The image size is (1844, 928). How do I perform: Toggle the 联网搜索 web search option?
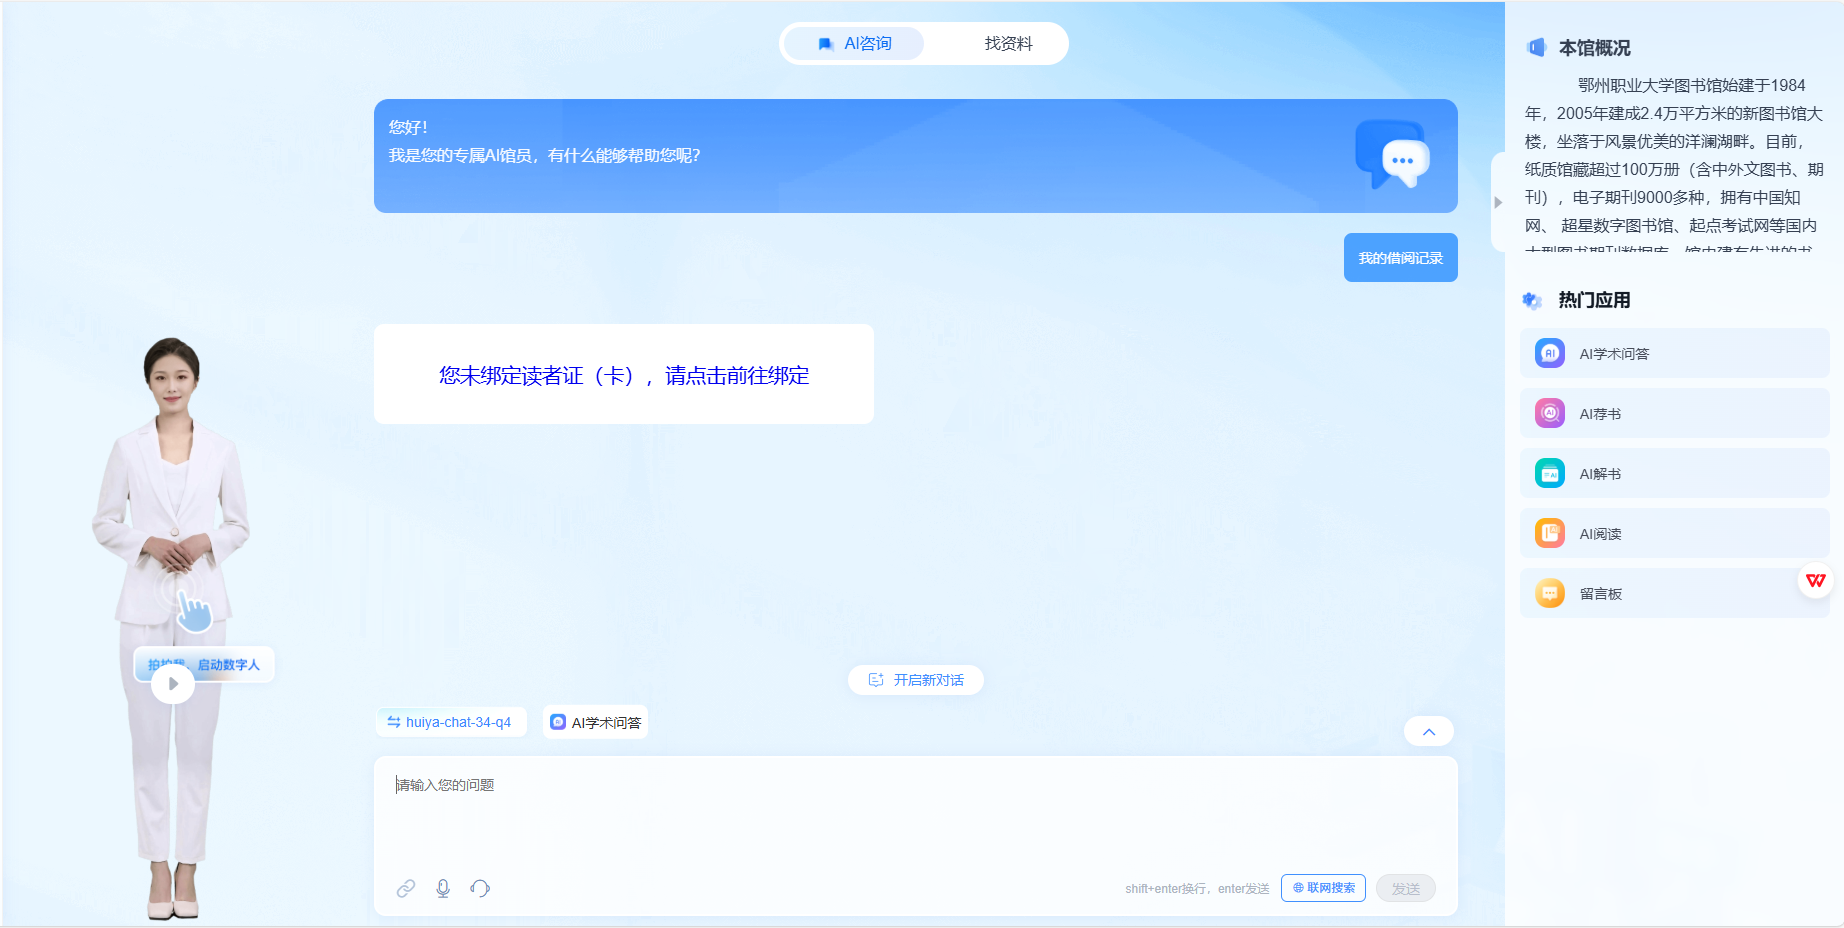click(1323, 888)
